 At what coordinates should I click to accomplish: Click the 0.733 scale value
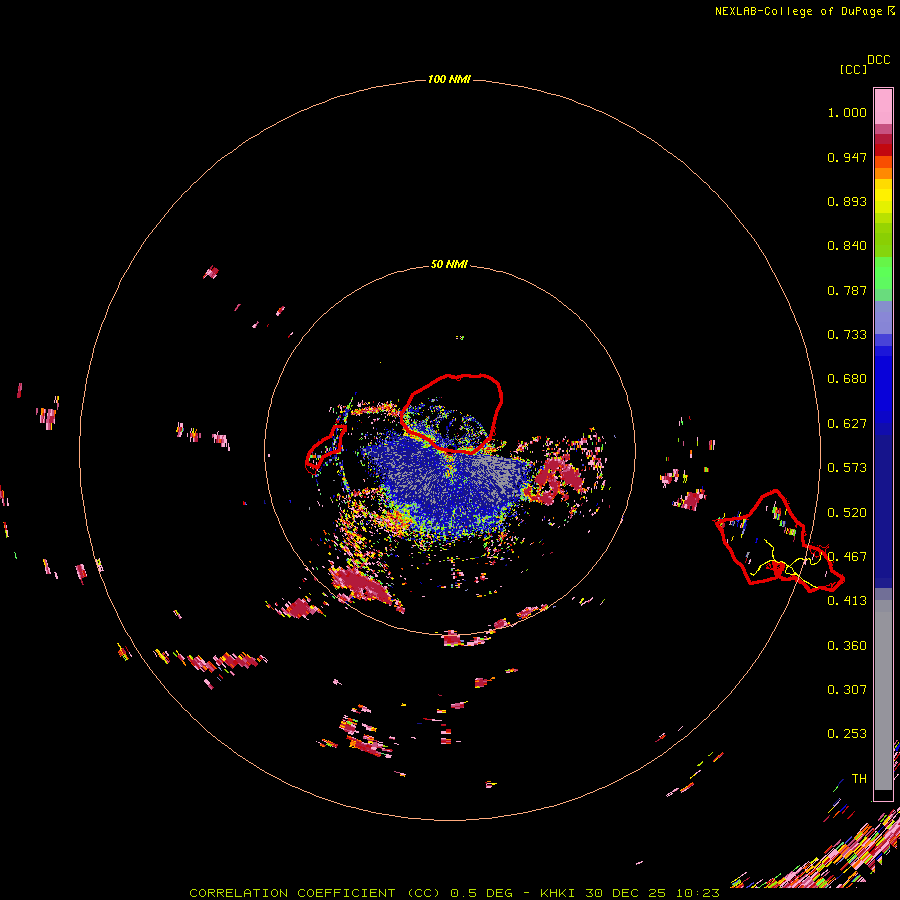[x=847, y=335]
